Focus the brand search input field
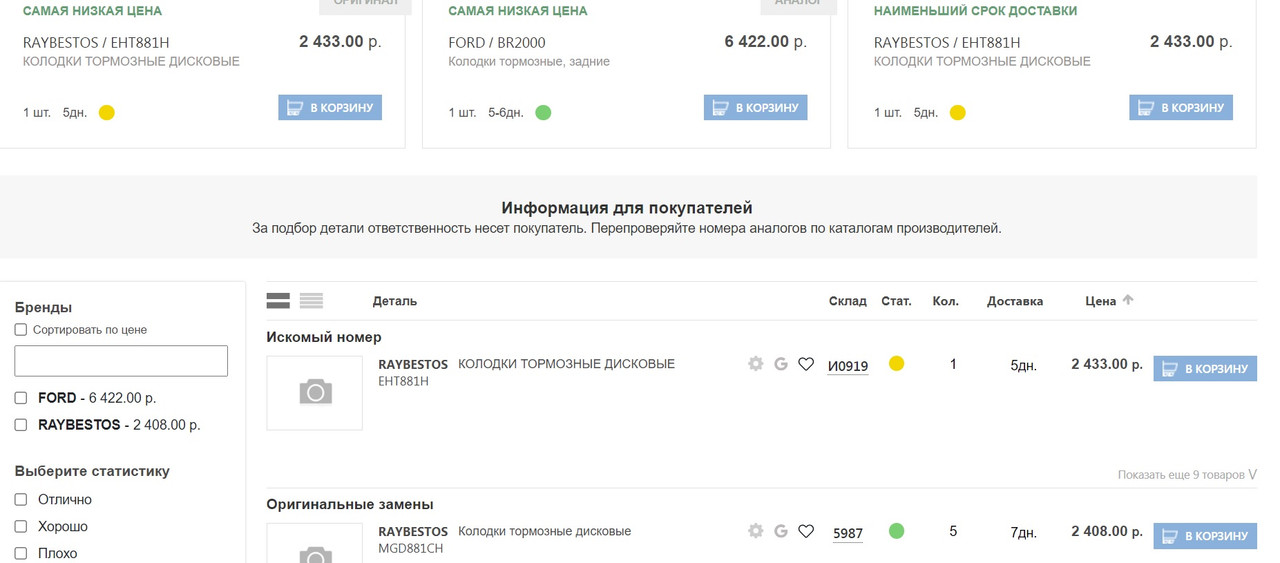The height and width of the screenshot is (563, 1280). point(121,361)
